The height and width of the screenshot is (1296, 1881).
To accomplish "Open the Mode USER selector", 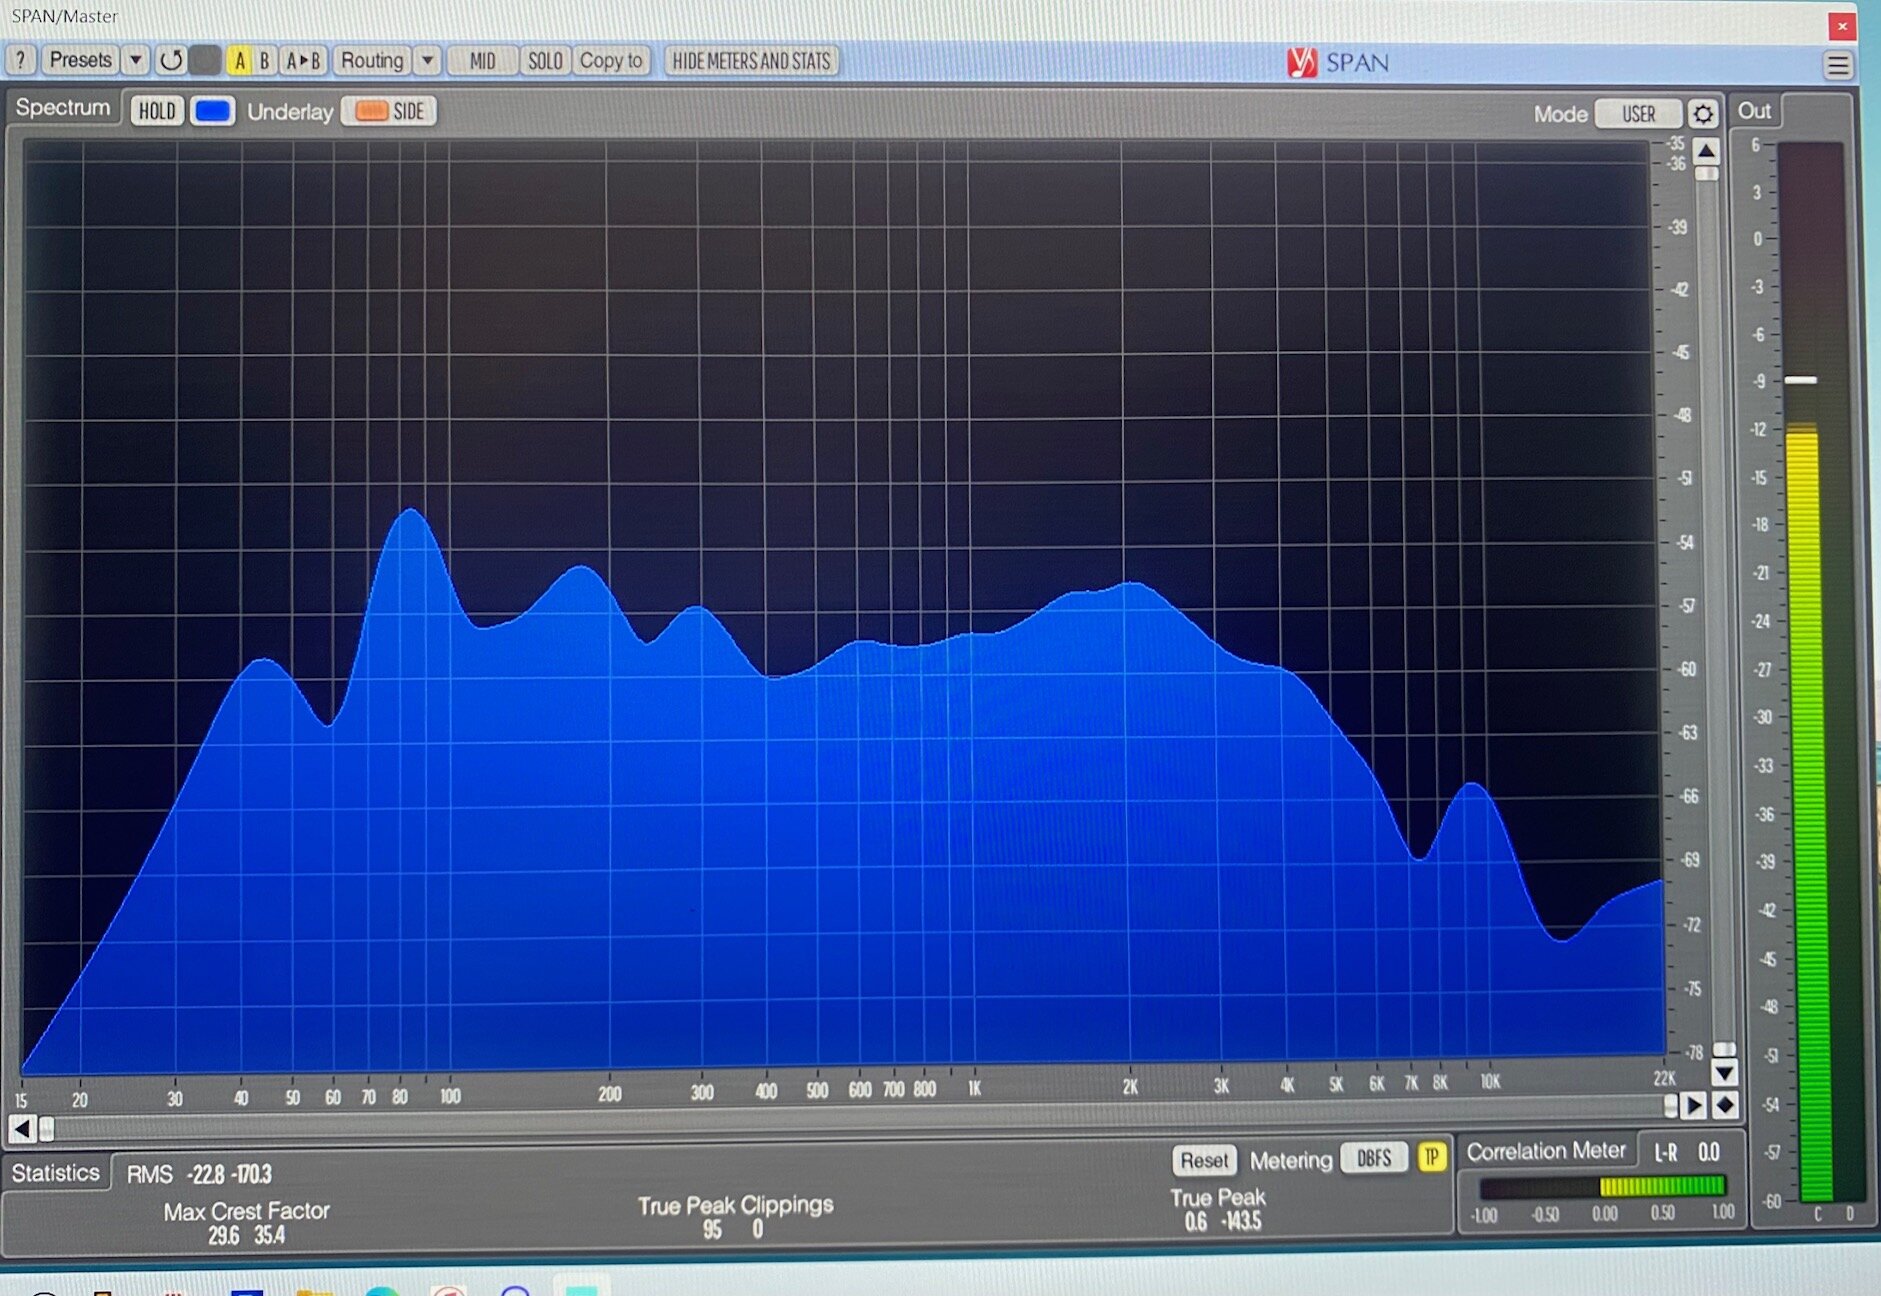I will (1638, 114).
